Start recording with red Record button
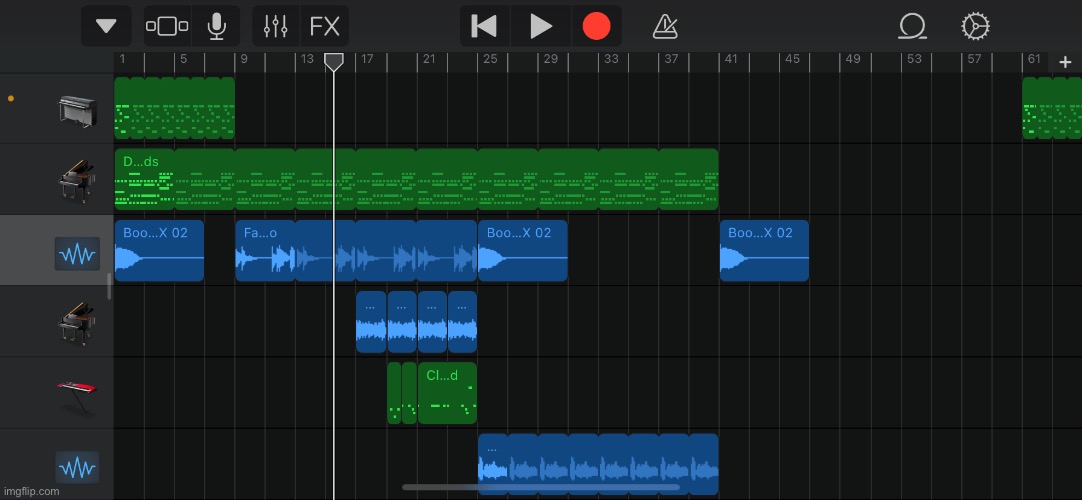 597,26
